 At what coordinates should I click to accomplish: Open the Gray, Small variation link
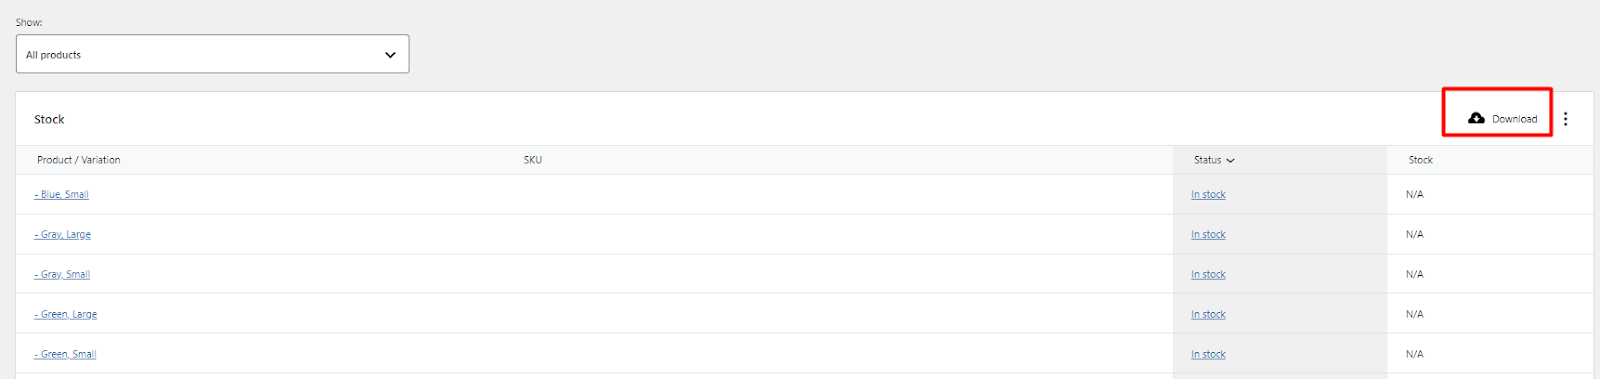point(62,274)
